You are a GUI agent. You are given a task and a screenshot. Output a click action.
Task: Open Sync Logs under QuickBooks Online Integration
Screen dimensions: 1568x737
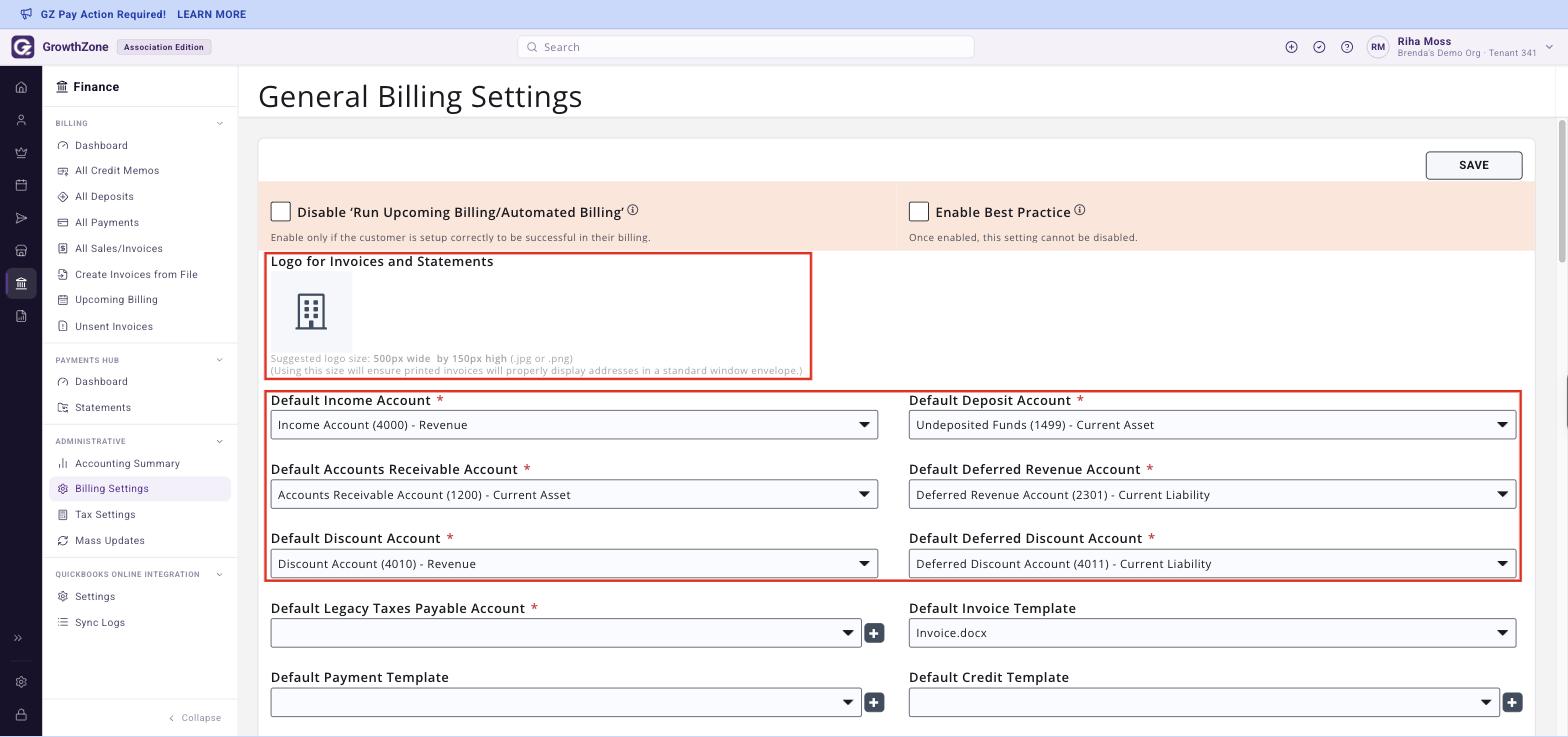100,623
